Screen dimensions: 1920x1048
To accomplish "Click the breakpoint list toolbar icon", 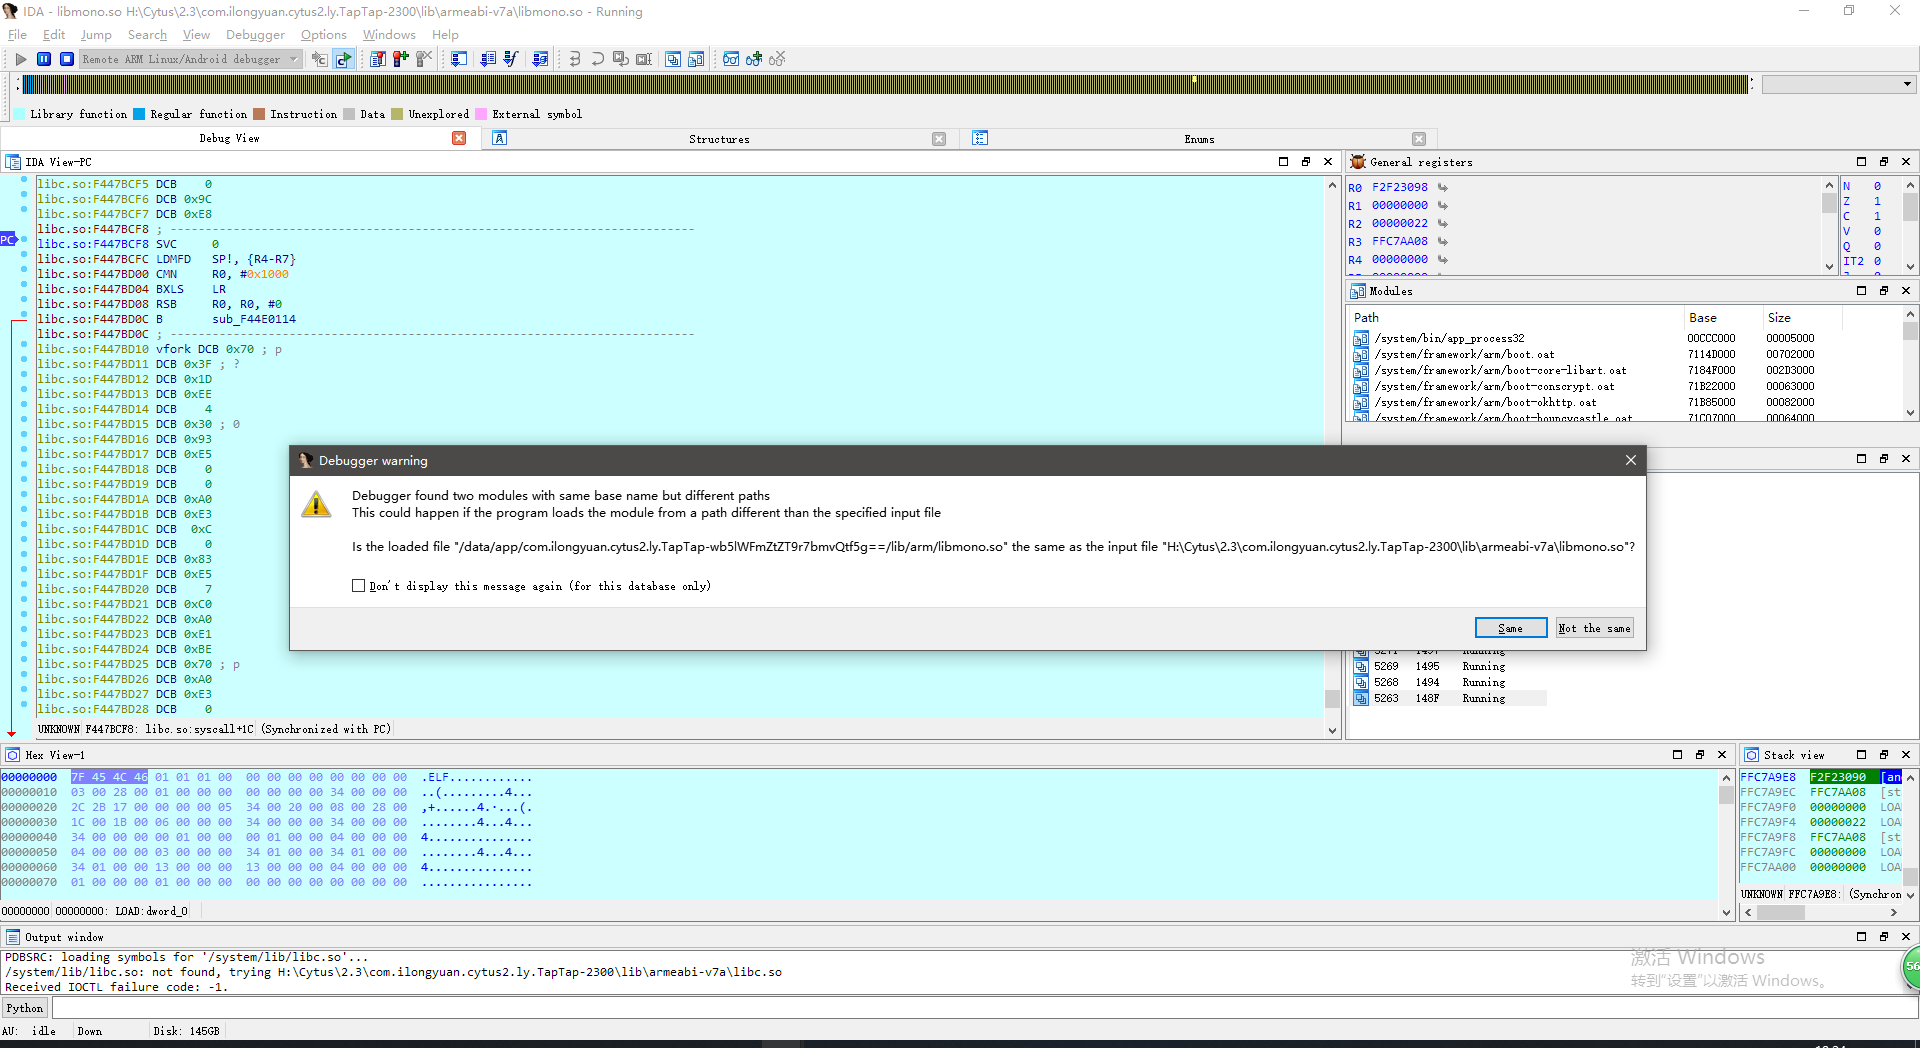I will coord(378,59).
